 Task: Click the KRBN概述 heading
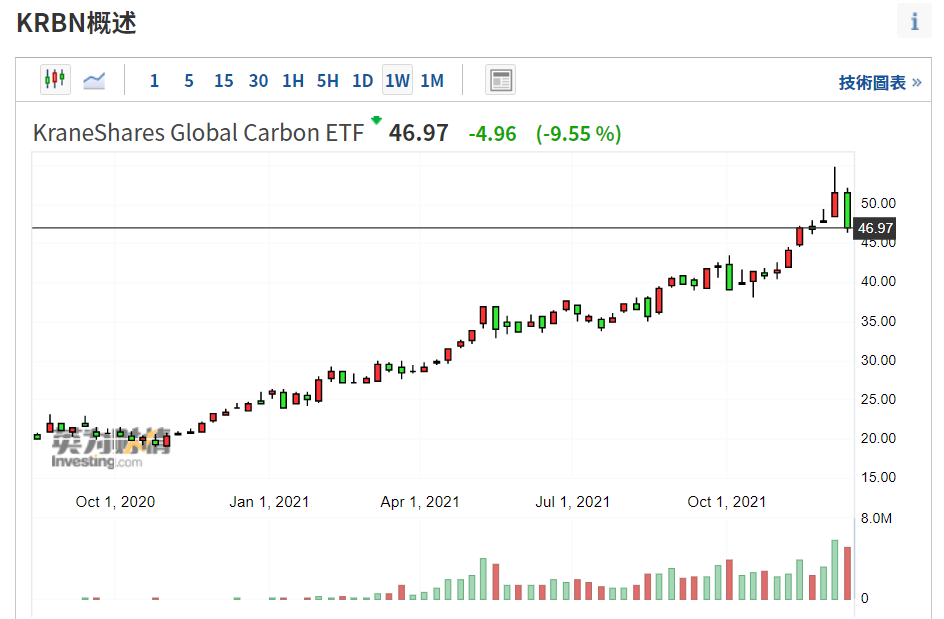coord(76,23)
